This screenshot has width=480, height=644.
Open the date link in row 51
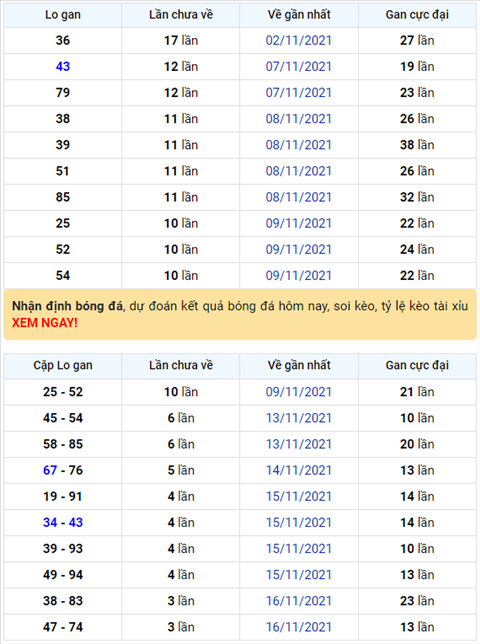coord(299,171)
